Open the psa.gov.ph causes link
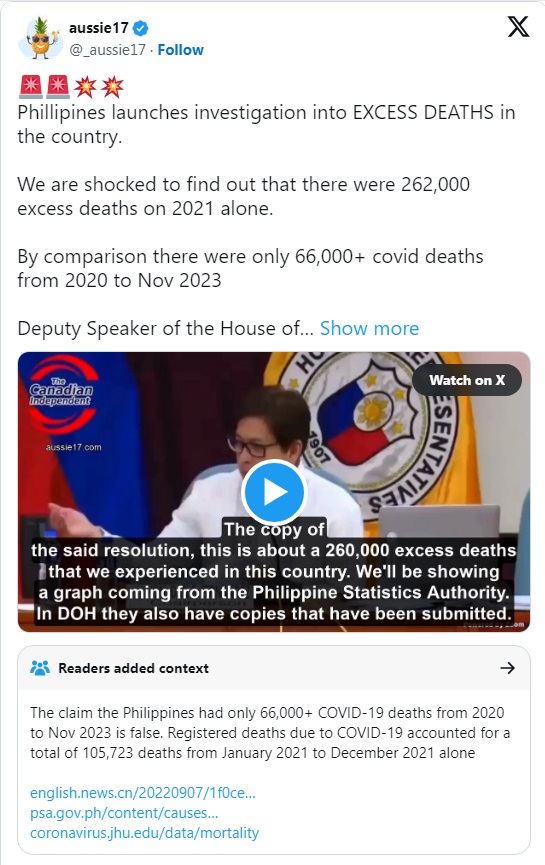 click(124, 813)
